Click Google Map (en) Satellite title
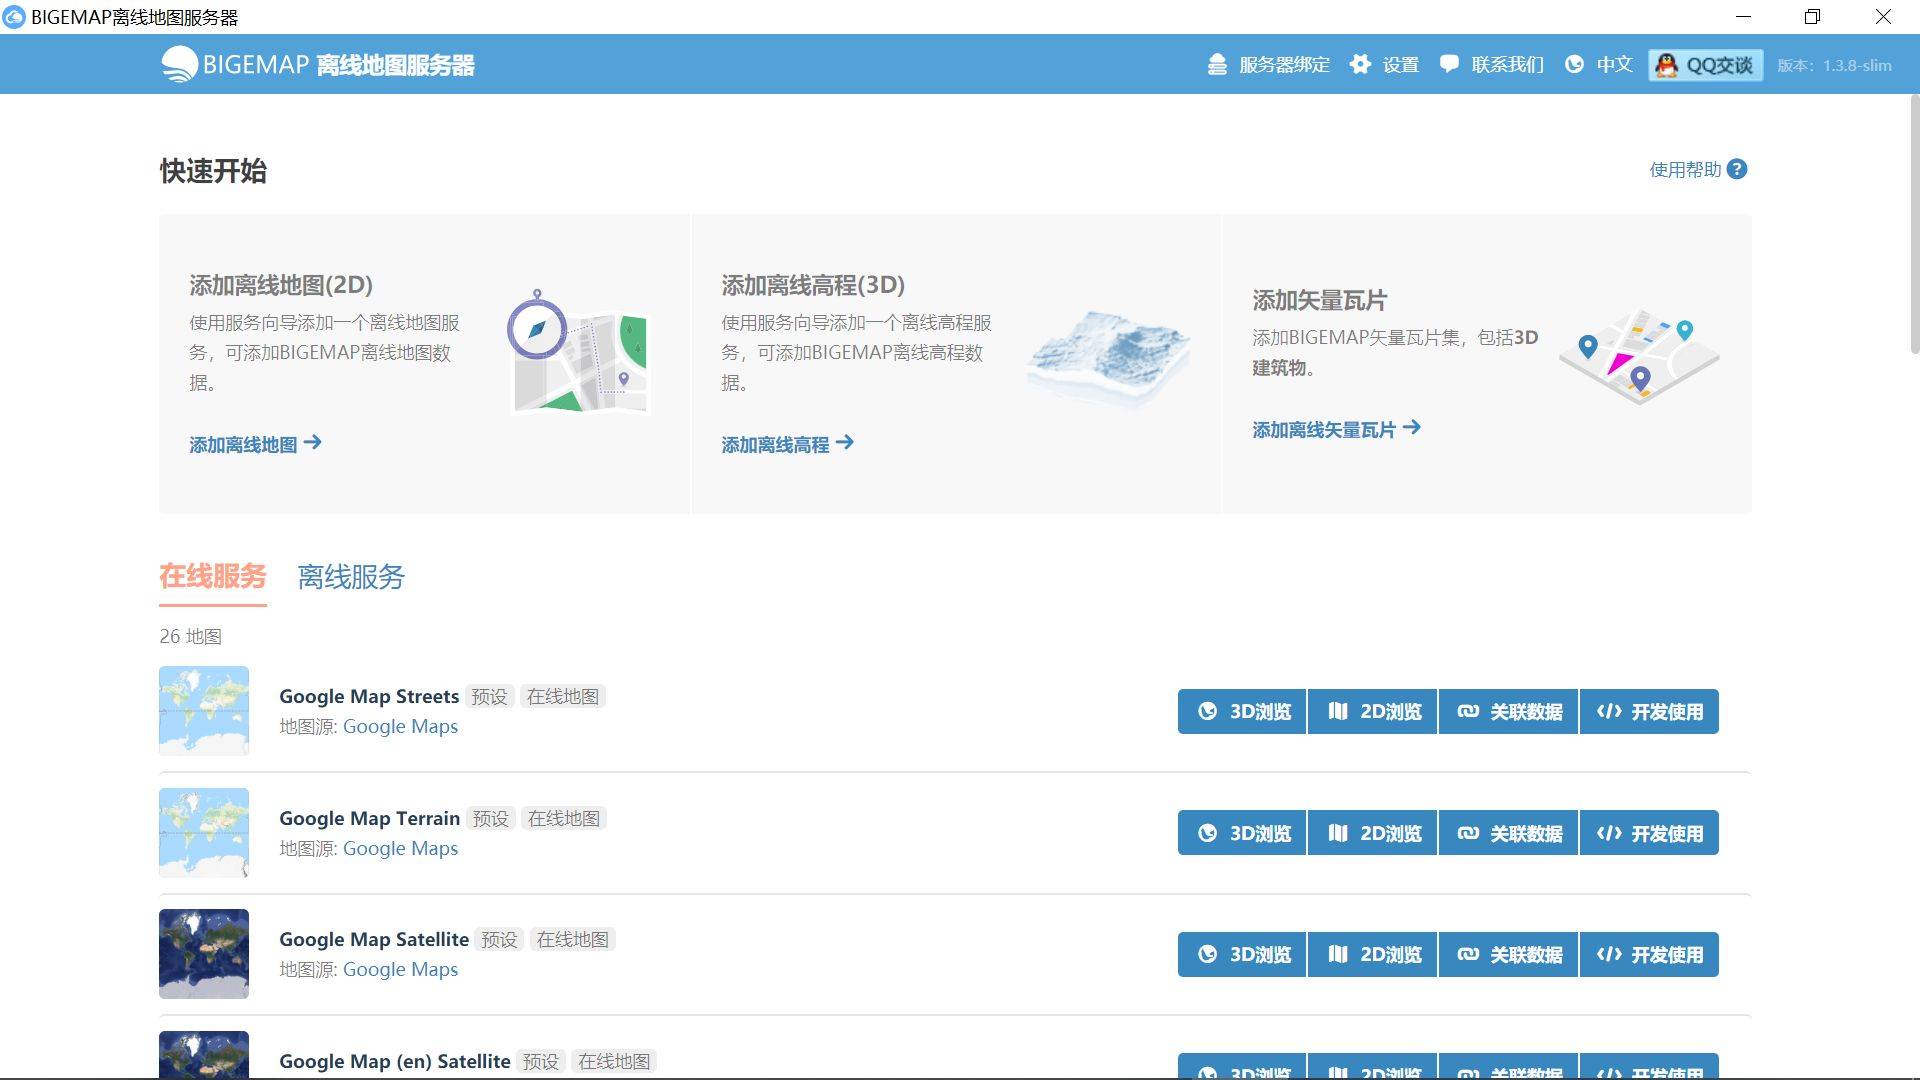 (395, 1062)
